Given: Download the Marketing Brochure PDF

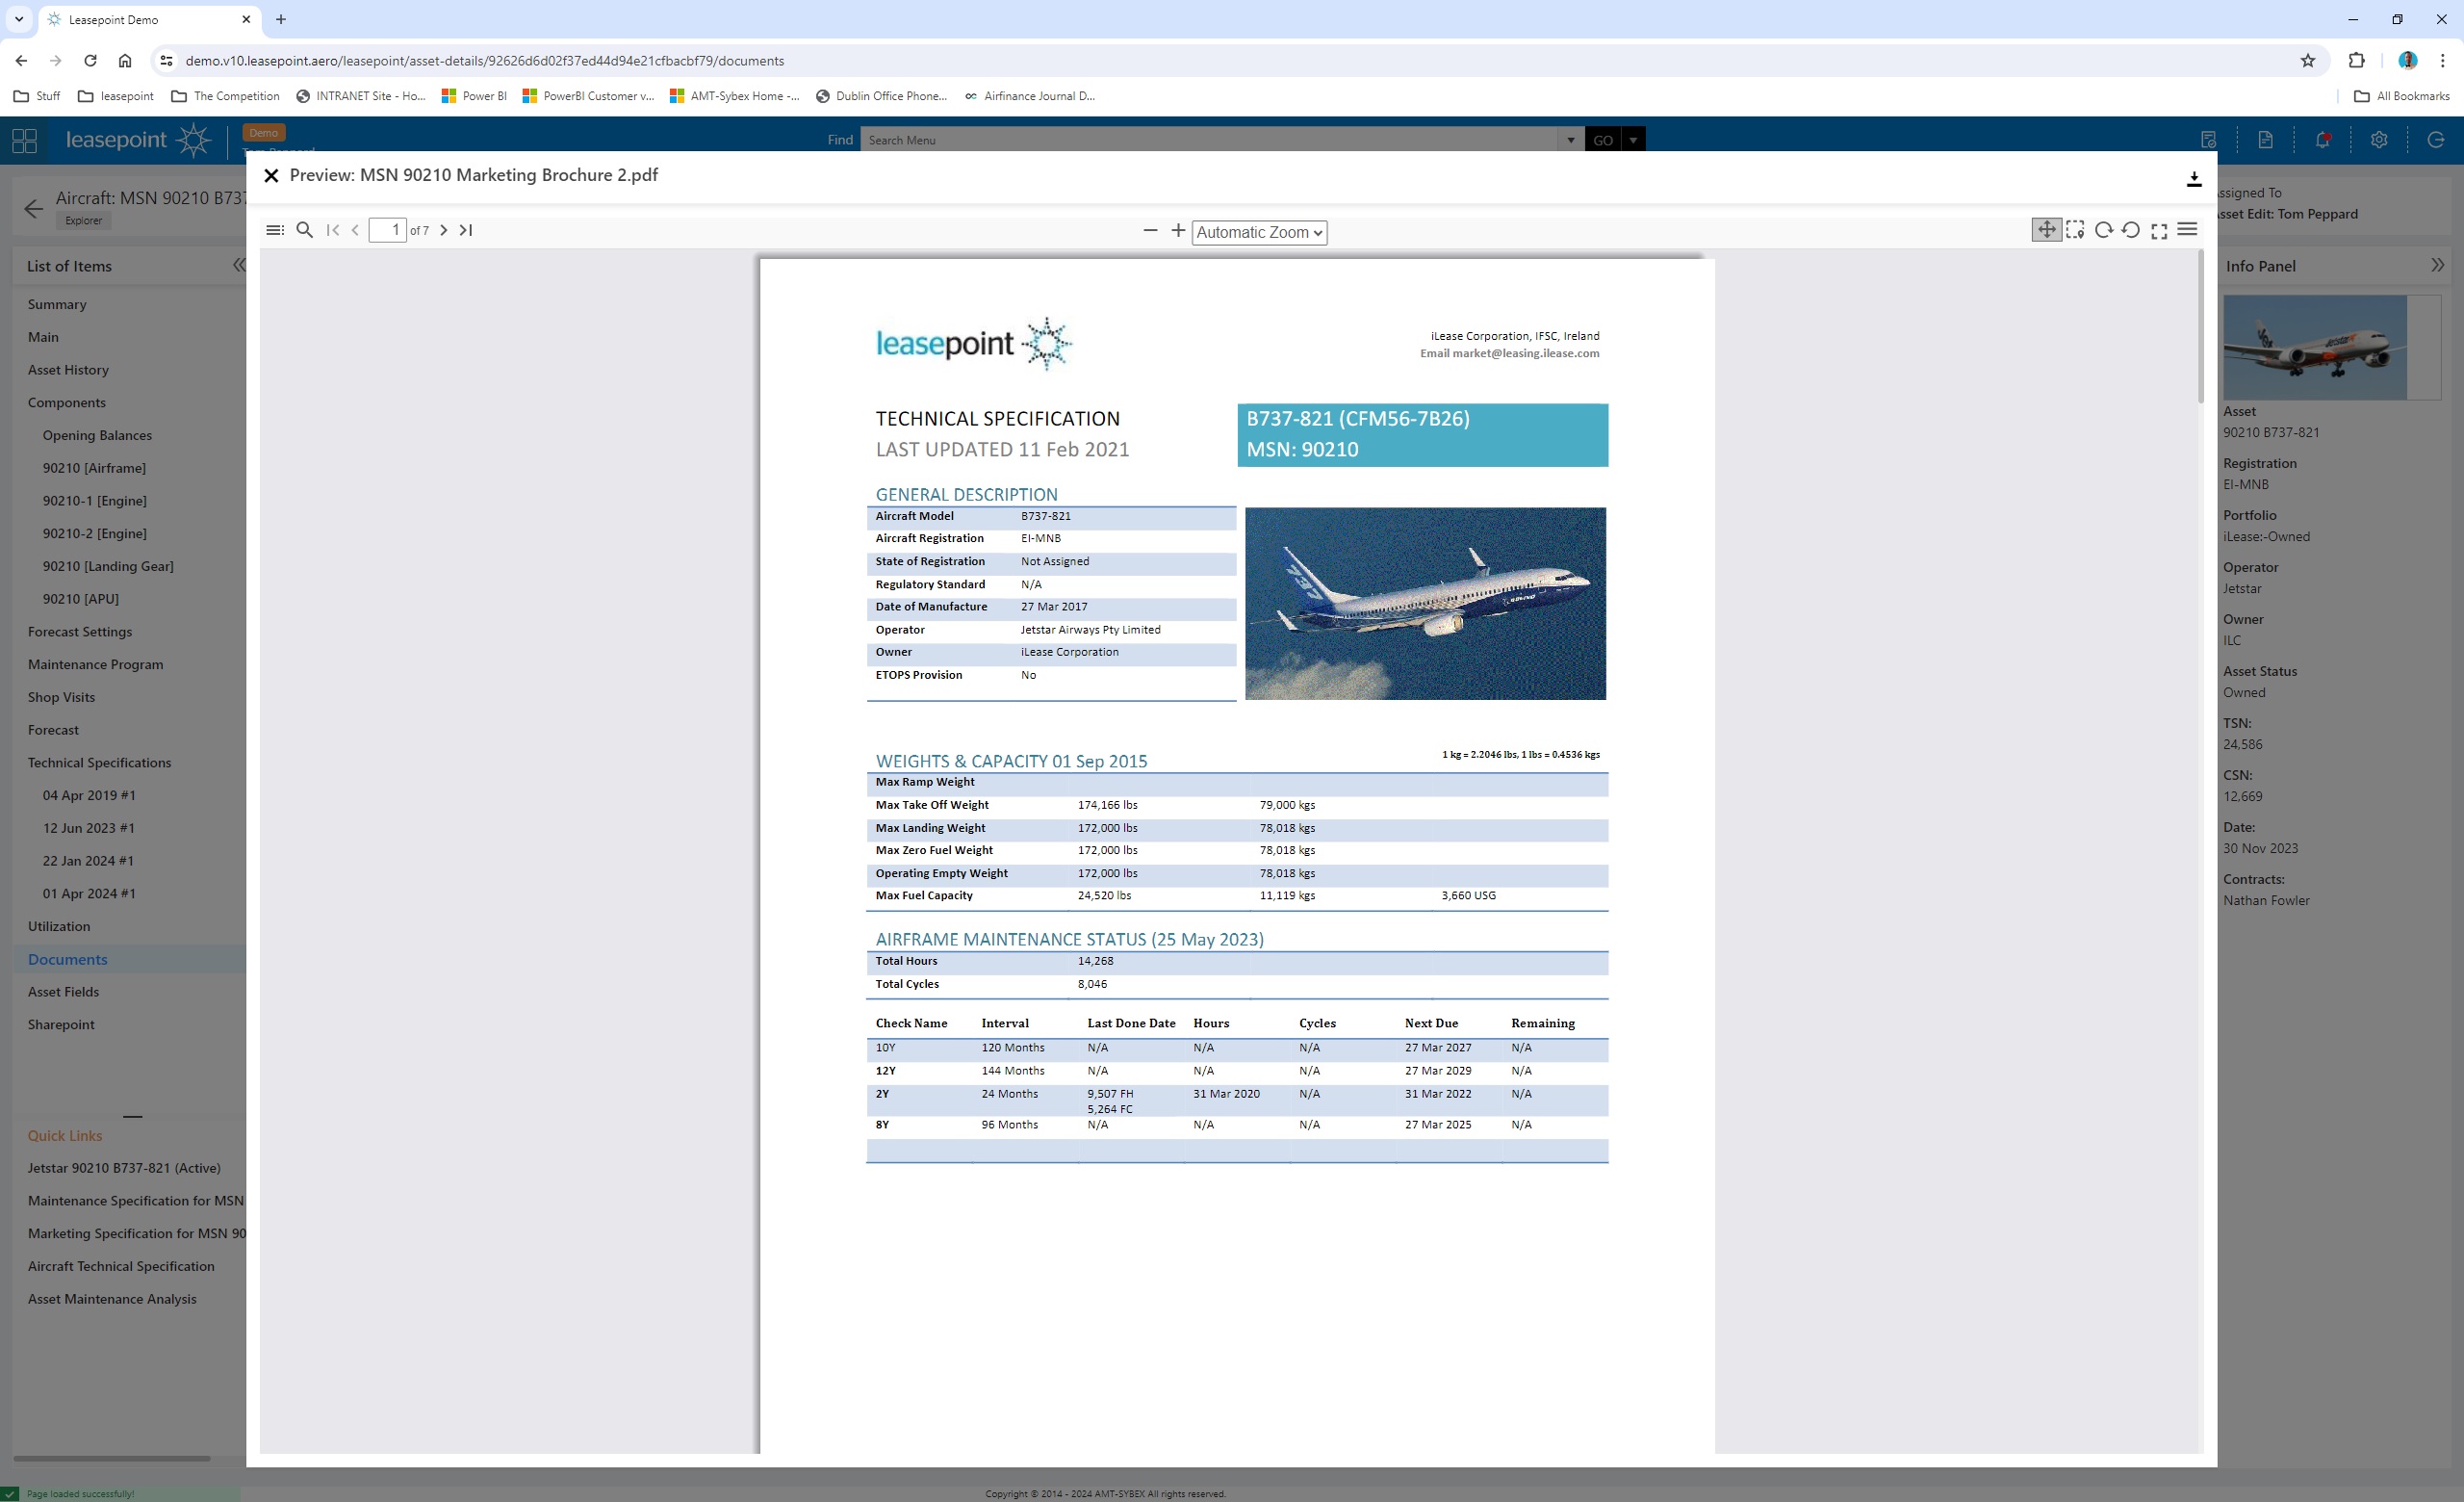Looking at the screenshot, I should point(2193,179).
